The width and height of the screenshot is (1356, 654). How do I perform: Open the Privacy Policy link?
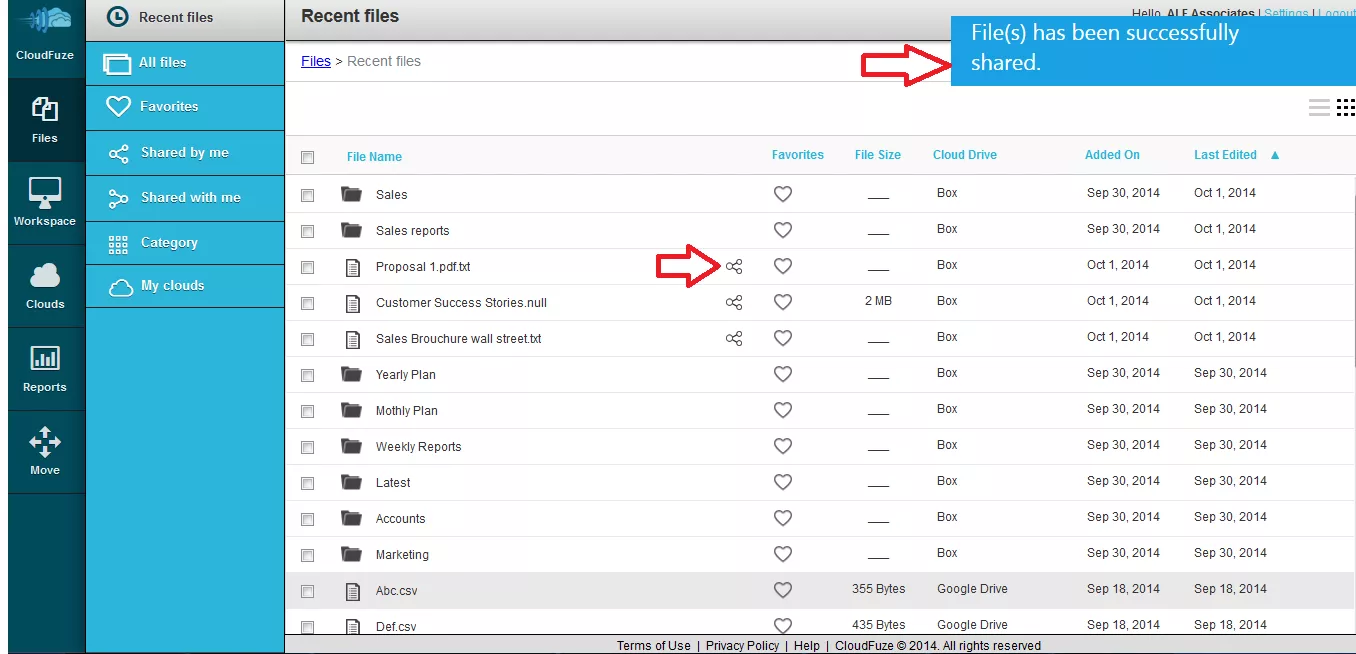[742, 645]
